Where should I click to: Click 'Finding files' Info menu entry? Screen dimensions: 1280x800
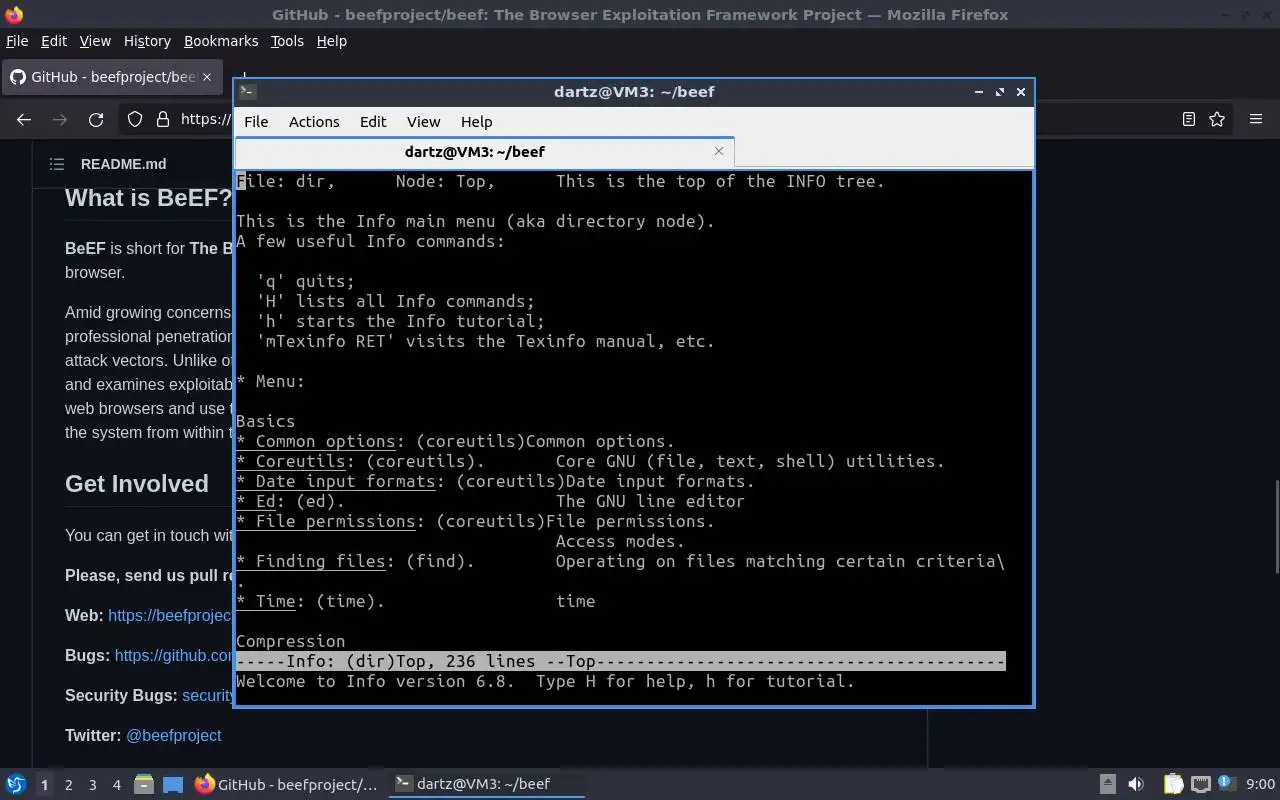[320, 561]
